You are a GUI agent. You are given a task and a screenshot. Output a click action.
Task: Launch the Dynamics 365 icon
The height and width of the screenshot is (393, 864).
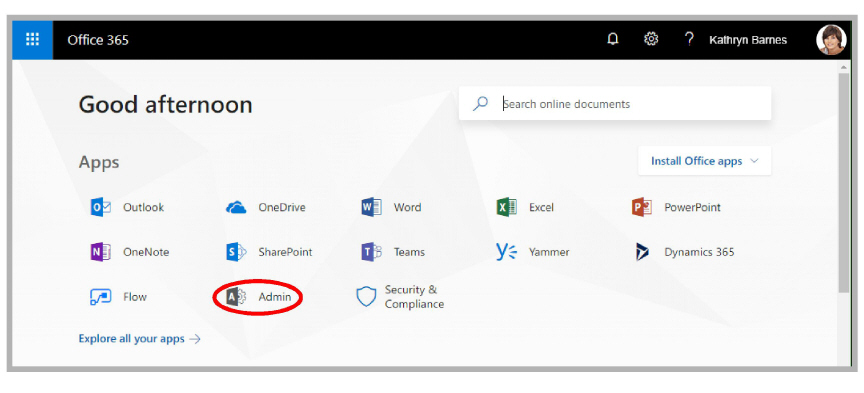[642, 252]
